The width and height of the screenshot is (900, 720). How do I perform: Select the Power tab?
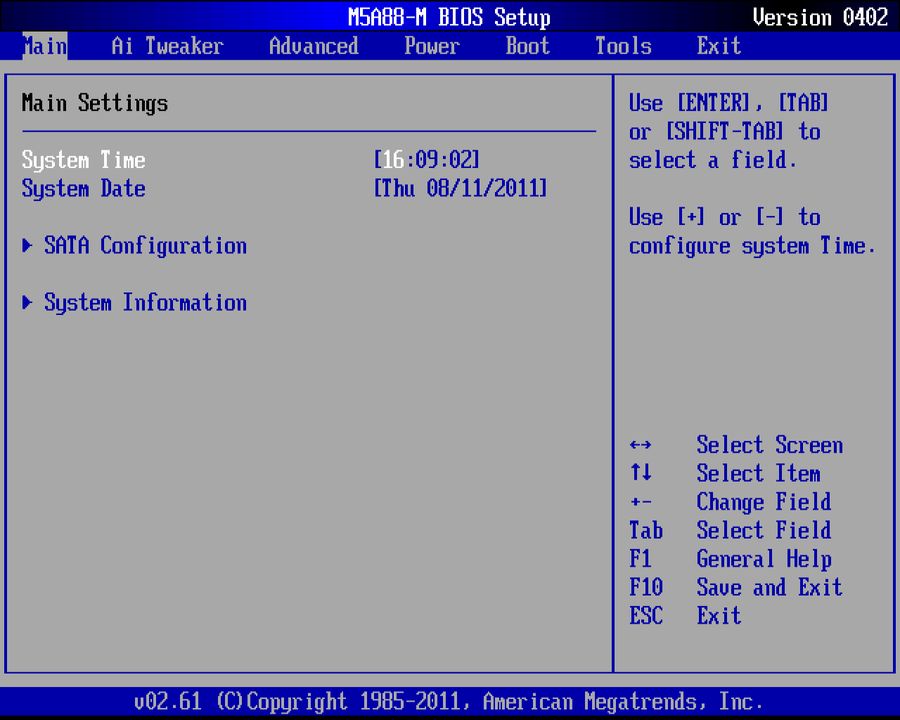pyautogui.click(x=432, y=46)
